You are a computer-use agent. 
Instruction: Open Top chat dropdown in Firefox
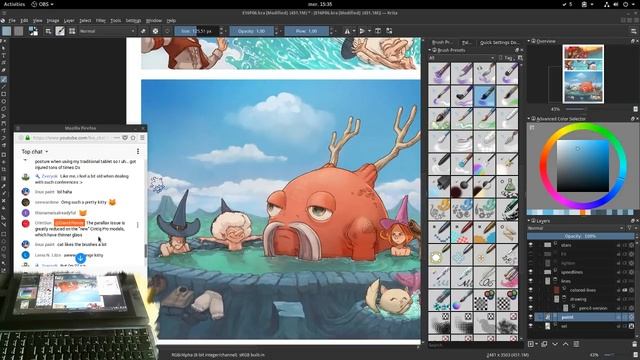(35, 151)
